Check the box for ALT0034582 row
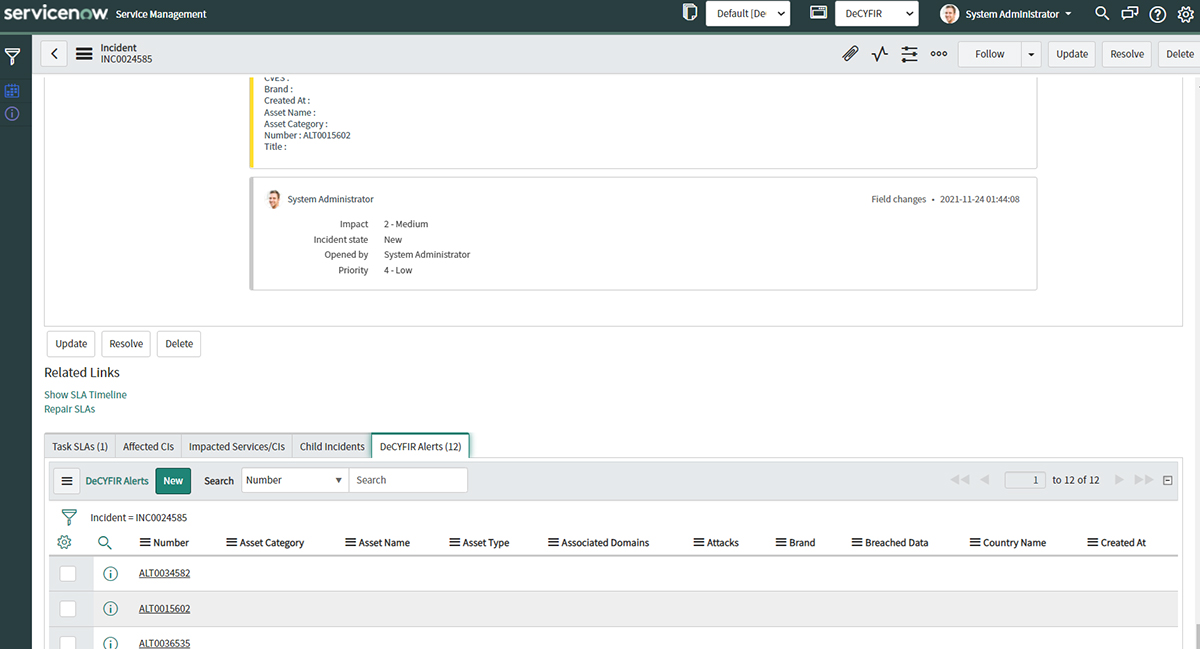 click(68, 573)
